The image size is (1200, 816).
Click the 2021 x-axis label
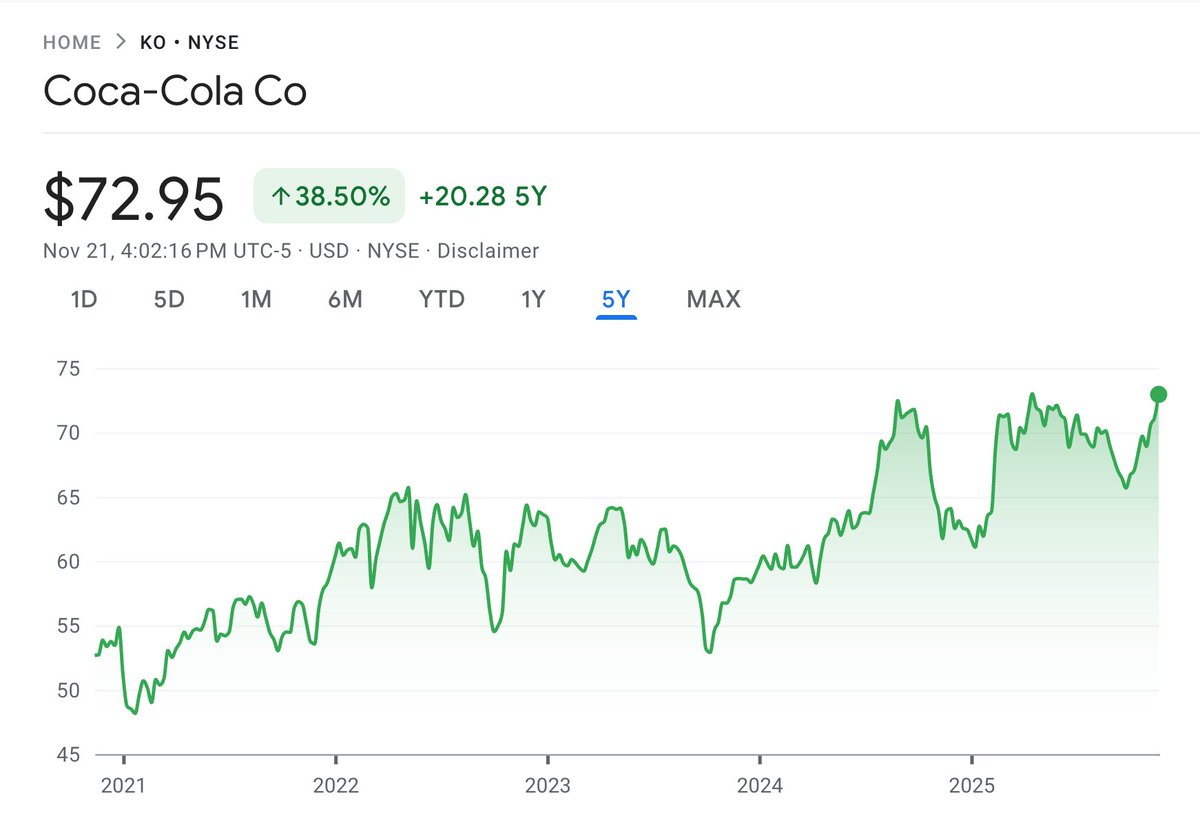point(124,786)
